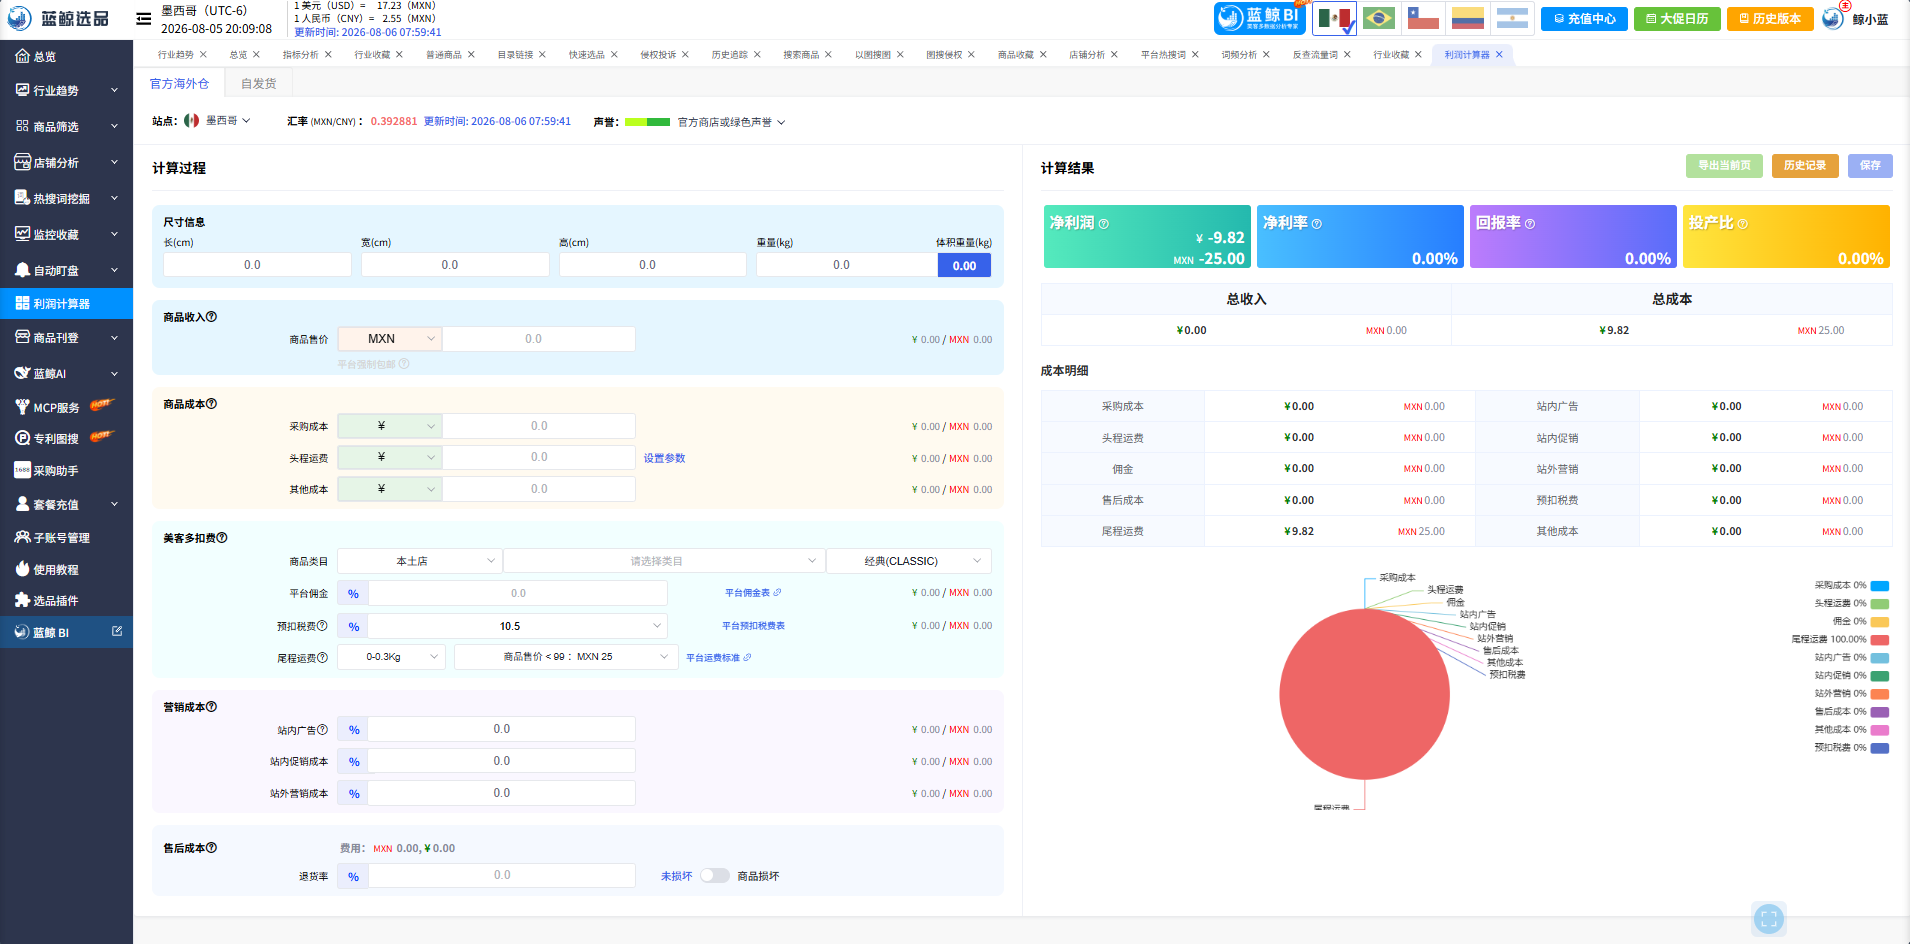Click the user avatar 鲸小蓝
The width and height of the screenshot is (1910, 944).
(x=1832, y=18)
